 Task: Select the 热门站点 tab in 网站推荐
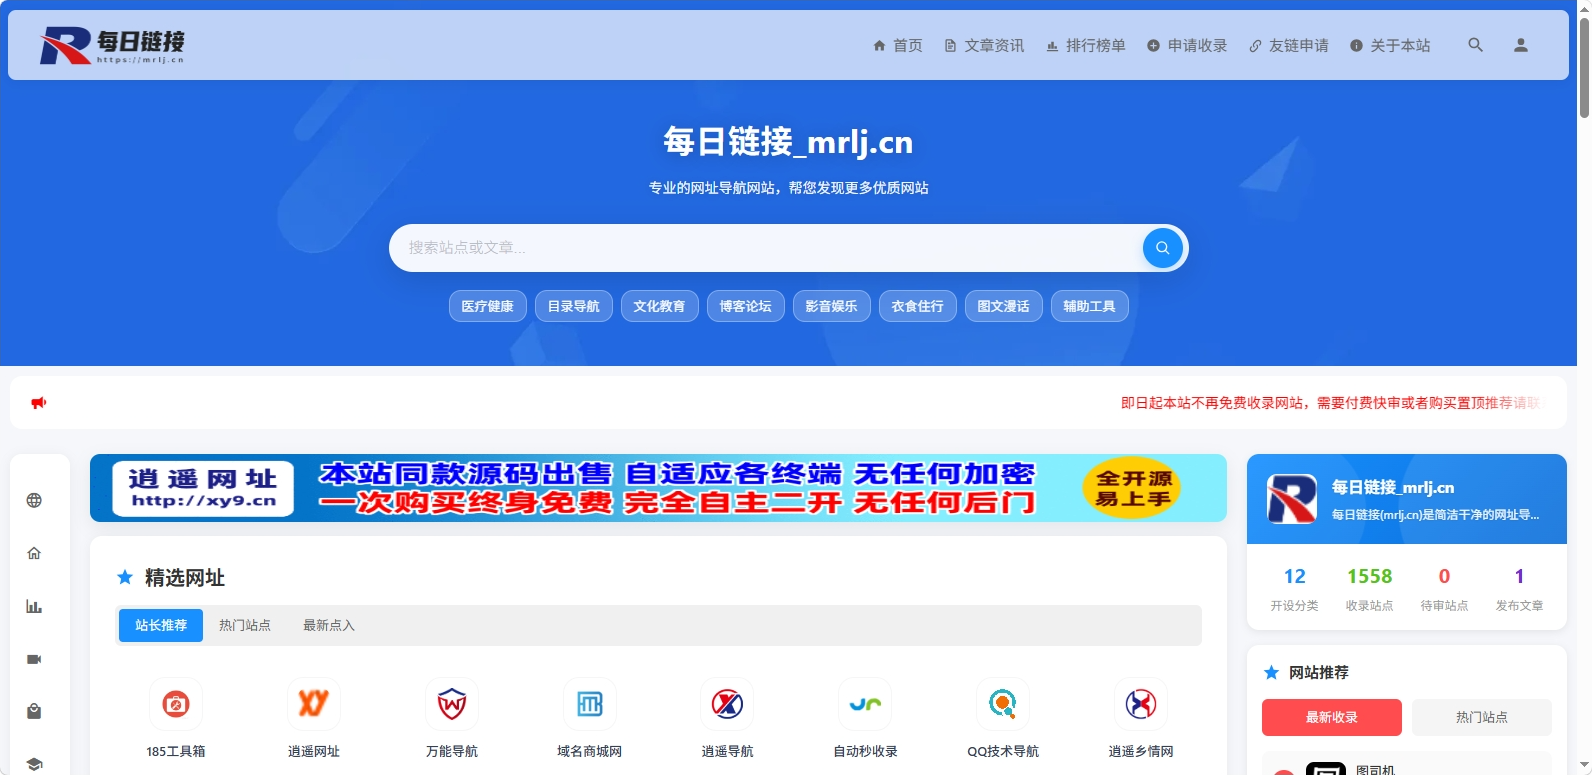point(1482,717)
